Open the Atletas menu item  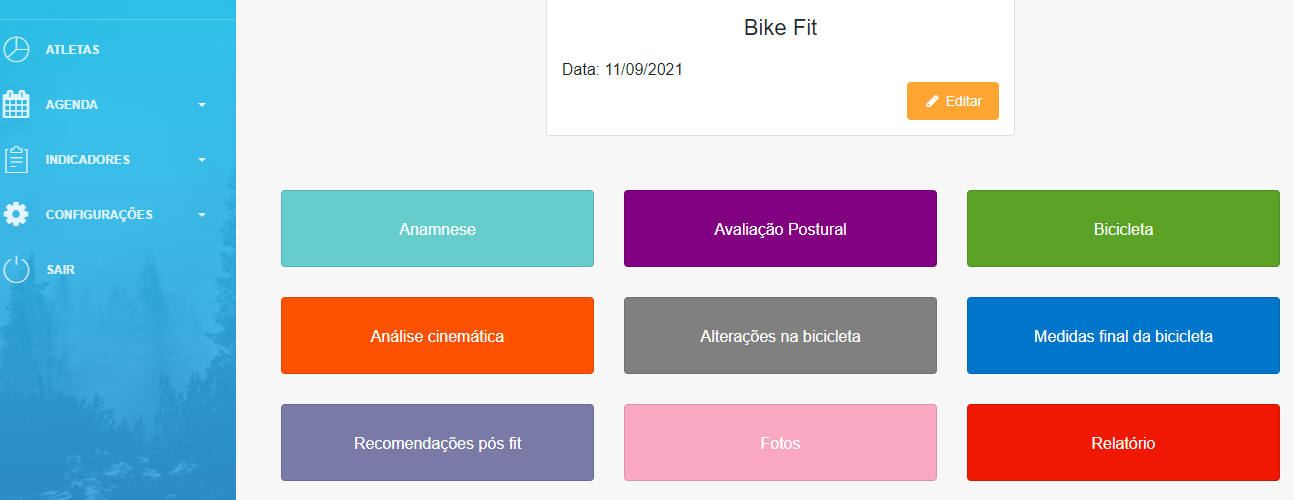(72, 50)
